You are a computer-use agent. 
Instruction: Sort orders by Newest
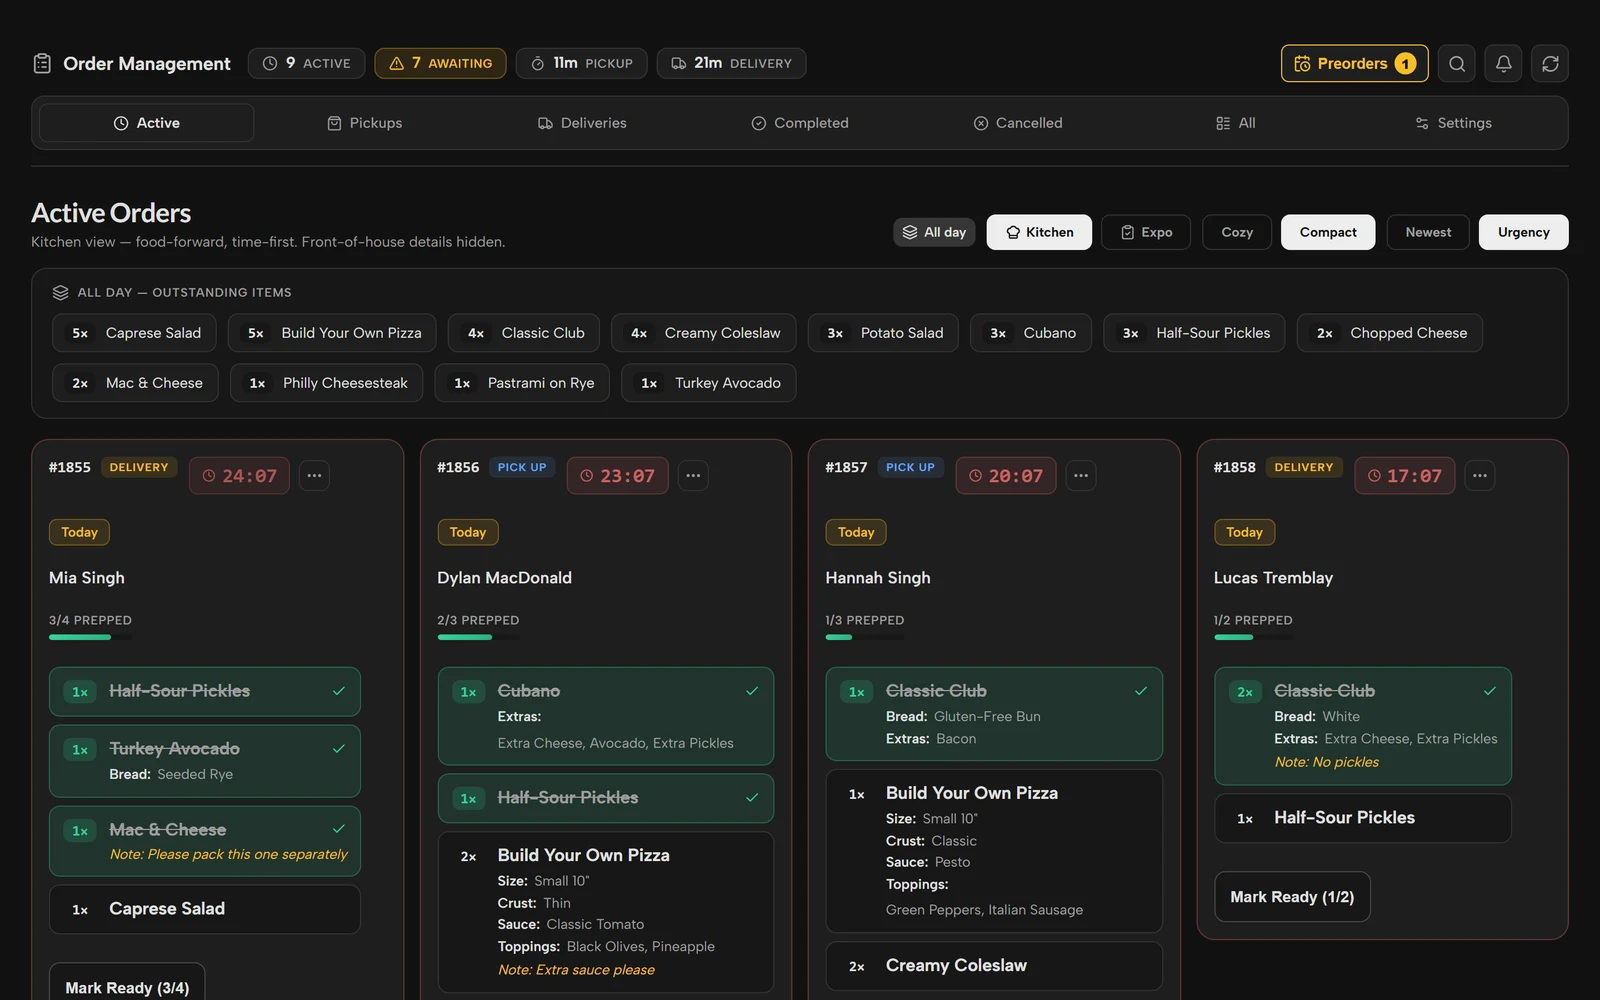pos(1428,232)
